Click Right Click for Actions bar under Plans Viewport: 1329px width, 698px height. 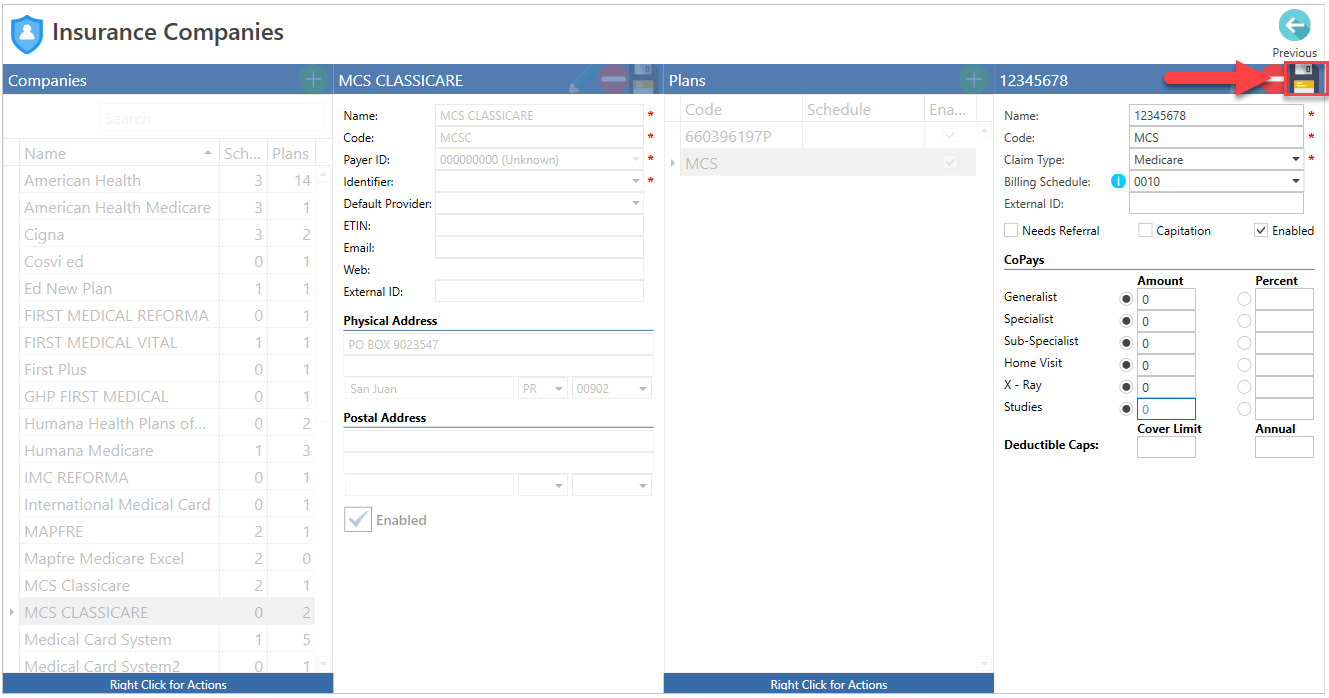click(829, 685)
